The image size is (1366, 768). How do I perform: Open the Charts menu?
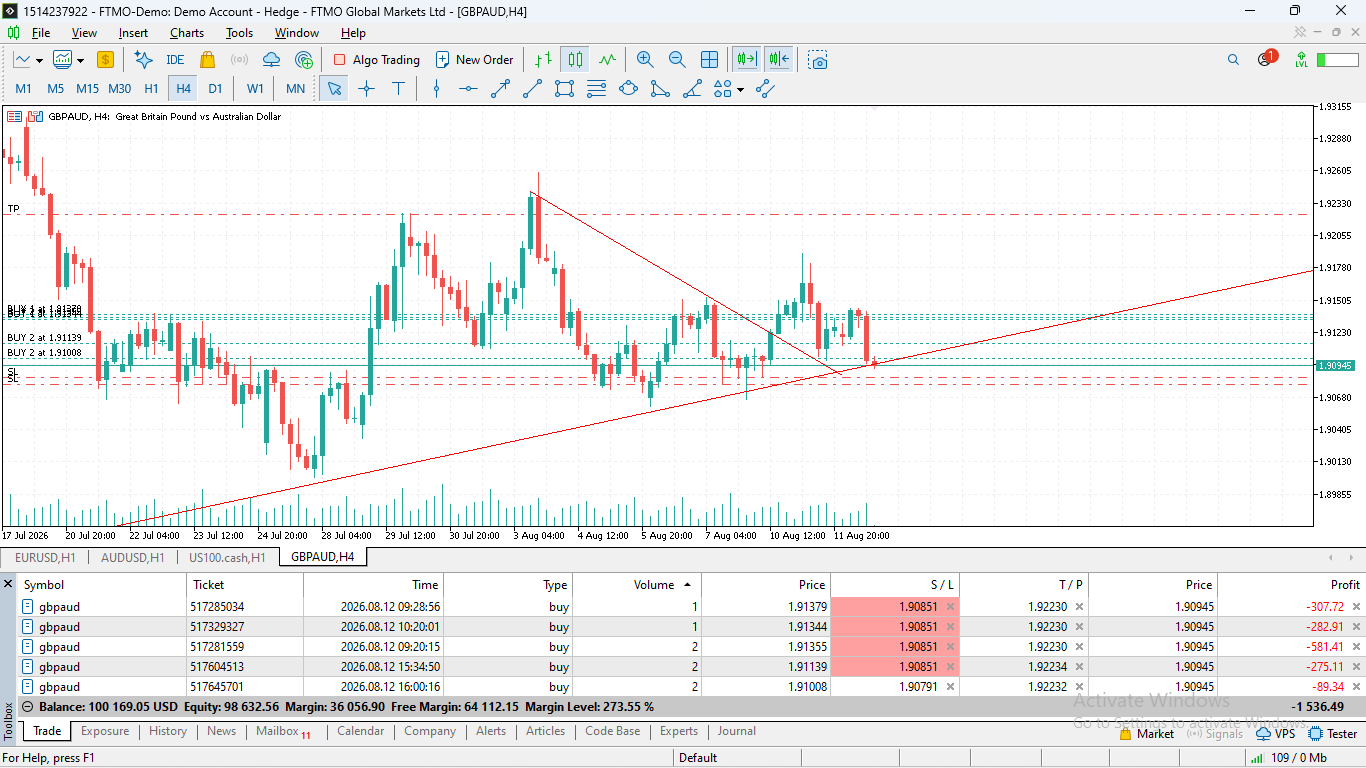(x=186, y=33)
